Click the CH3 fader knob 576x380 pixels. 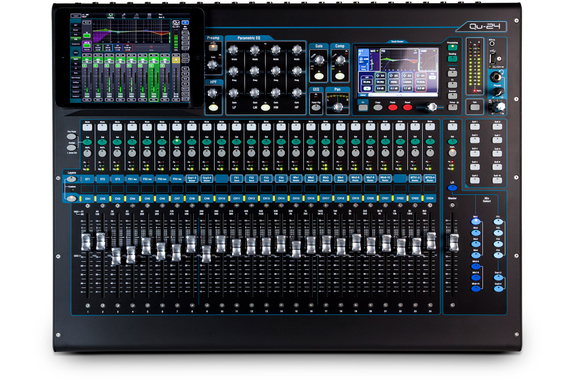(x=116, y=256)
